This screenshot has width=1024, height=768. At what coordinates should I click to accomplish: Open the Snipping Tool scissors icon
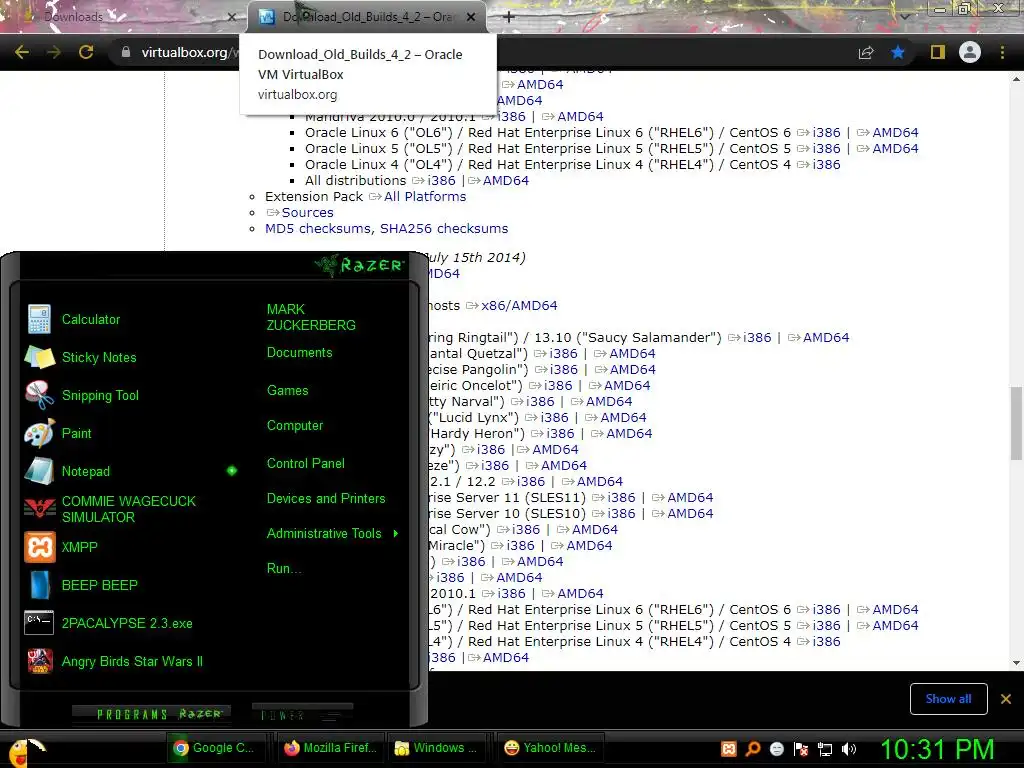click(39, 395)
